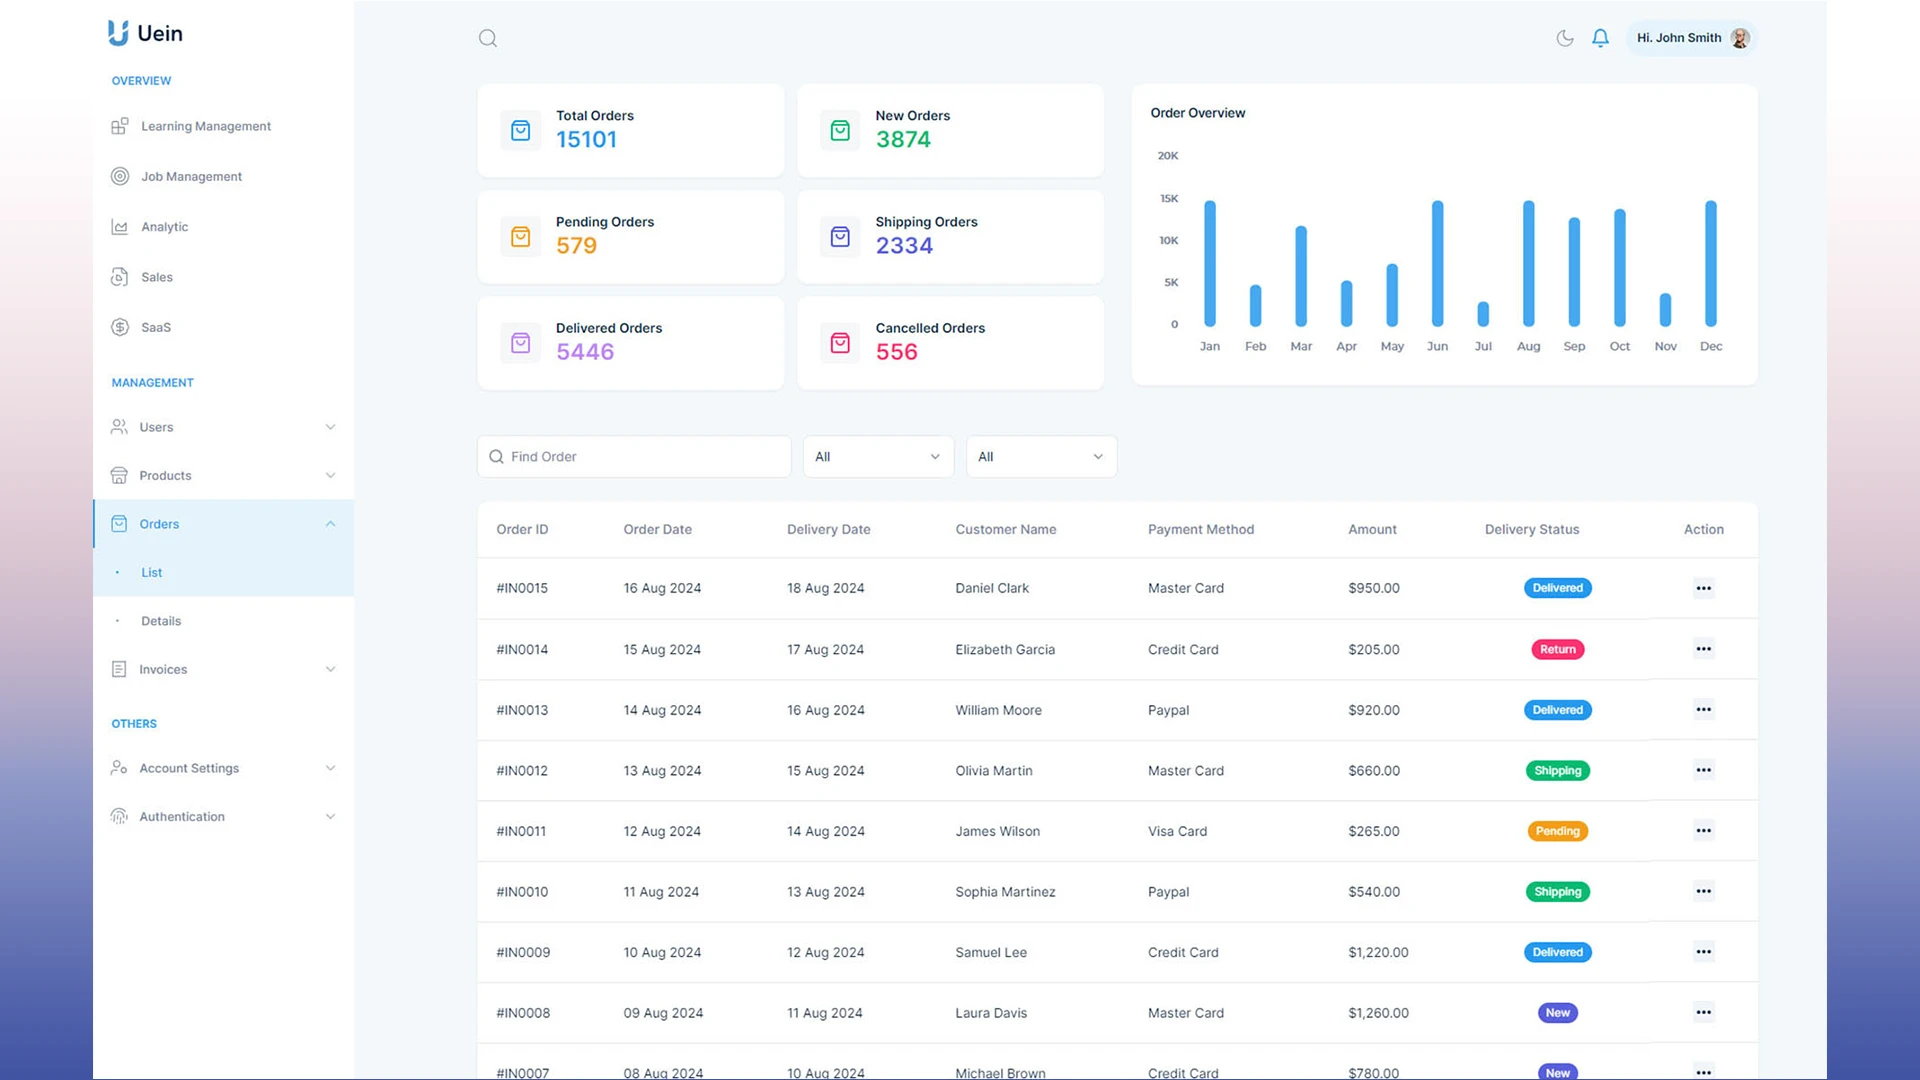The height and width of the screenshot is (1080, 1920).
Task: Click the Order ID column header
Action: 522,529
